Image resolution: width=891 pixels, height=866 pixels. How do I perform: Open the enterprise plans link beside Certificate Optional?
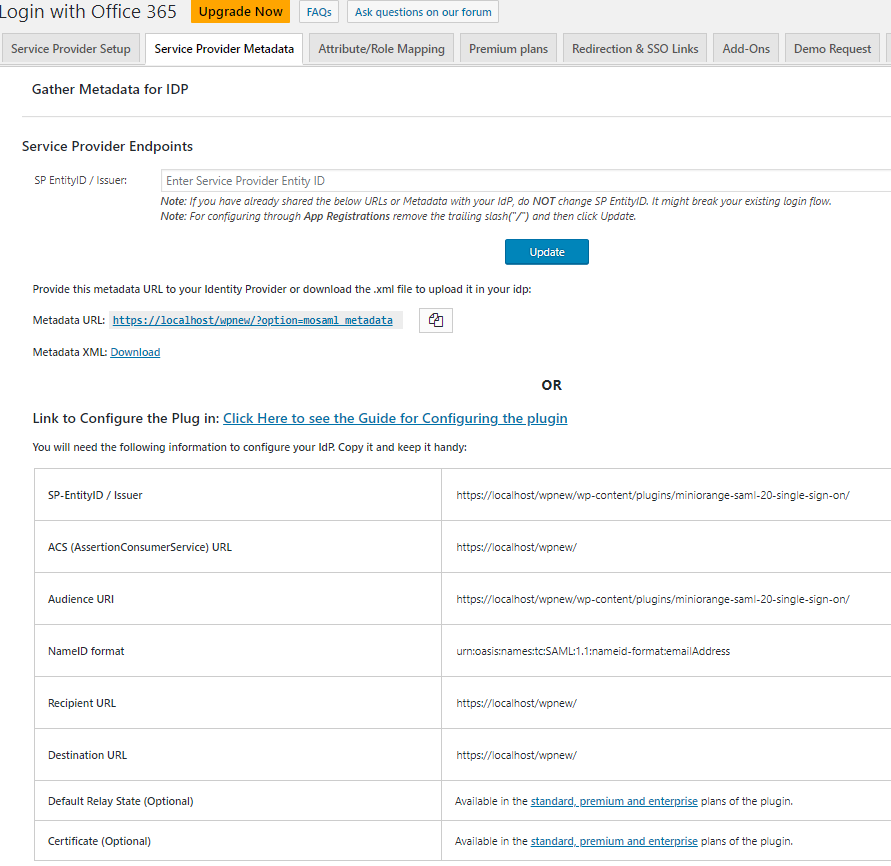pos(614,840)
